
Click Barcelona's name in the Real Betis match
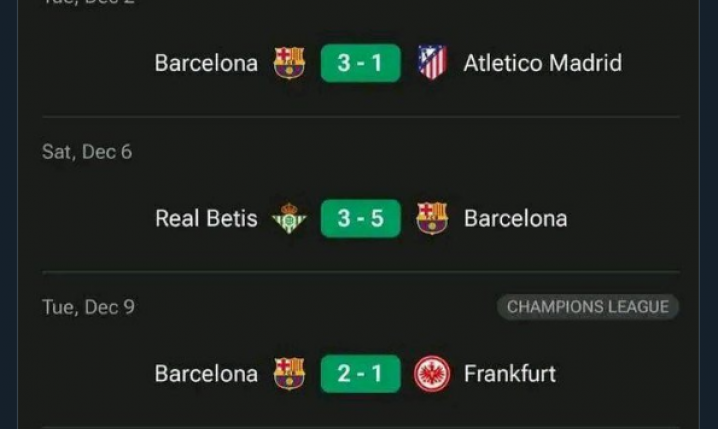click(515, 218)
